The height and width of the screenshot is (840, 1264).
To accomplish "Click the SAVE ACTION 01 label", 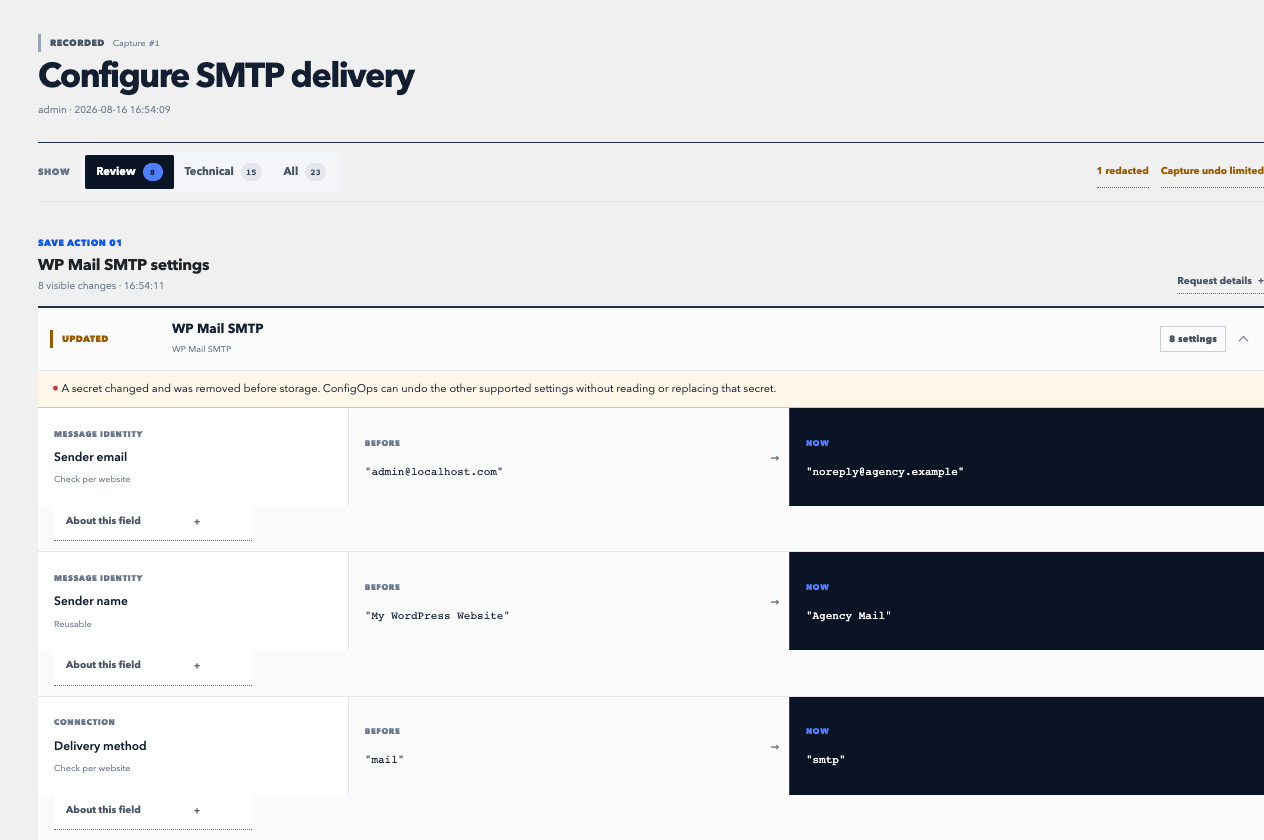I will 80,243.
